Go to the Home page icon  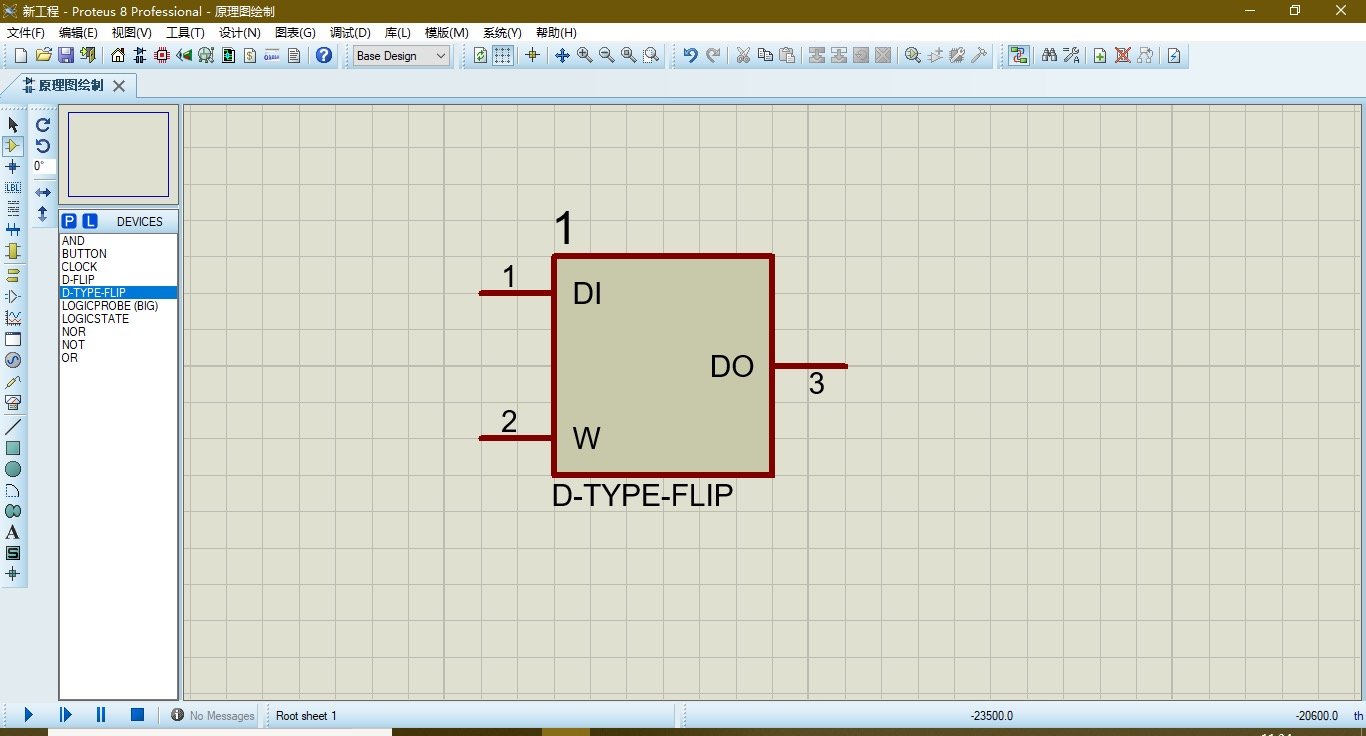coord(118,56)
